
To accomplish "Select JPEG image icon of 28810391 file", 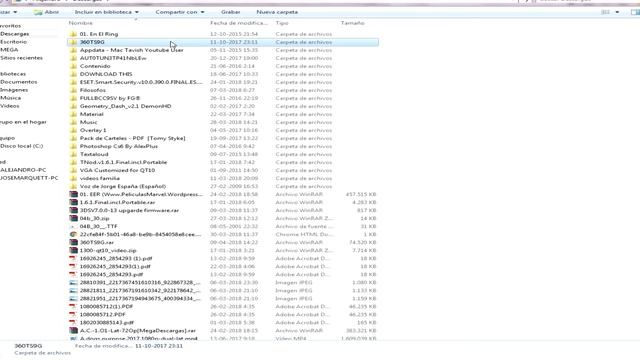I will click(73, 282).
